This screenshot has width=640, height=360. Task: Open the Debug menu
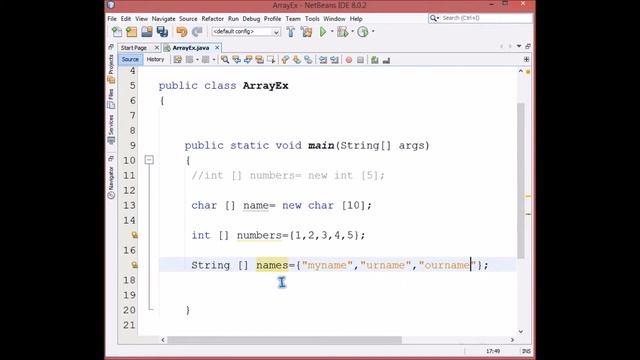click(251, 19)
